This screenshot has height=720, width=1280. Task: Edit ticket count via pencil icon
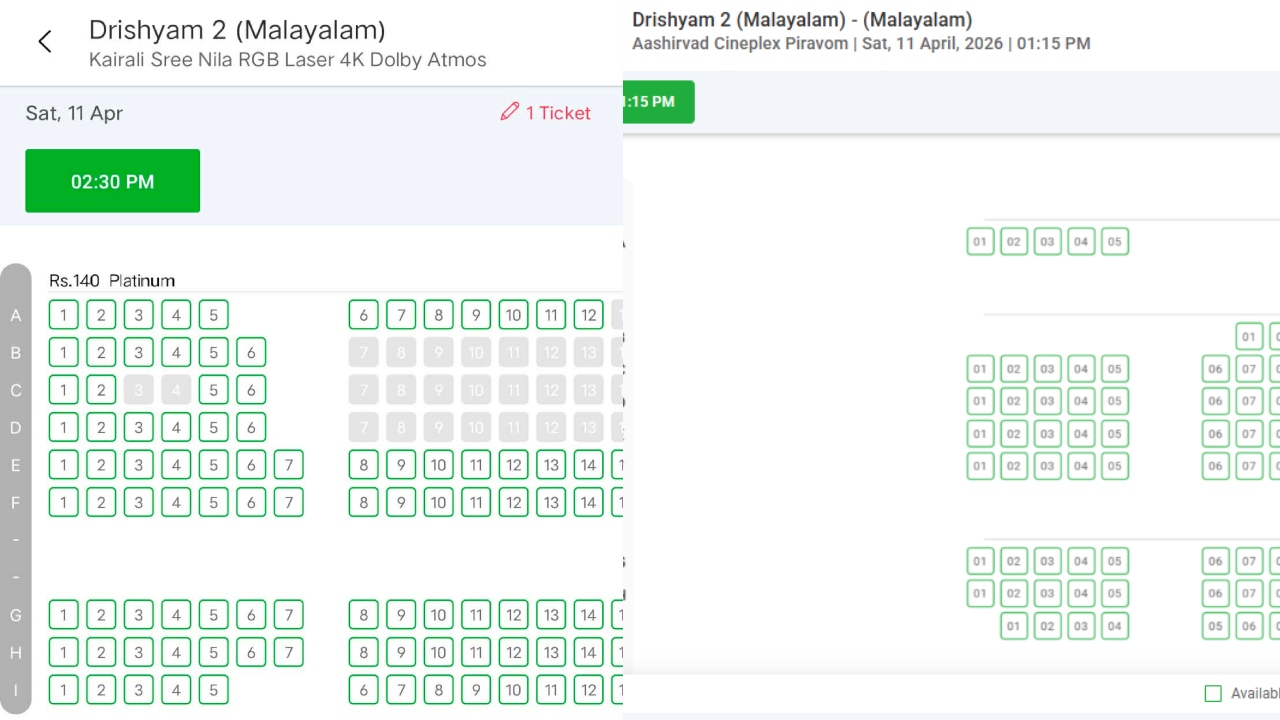[510, 112]
